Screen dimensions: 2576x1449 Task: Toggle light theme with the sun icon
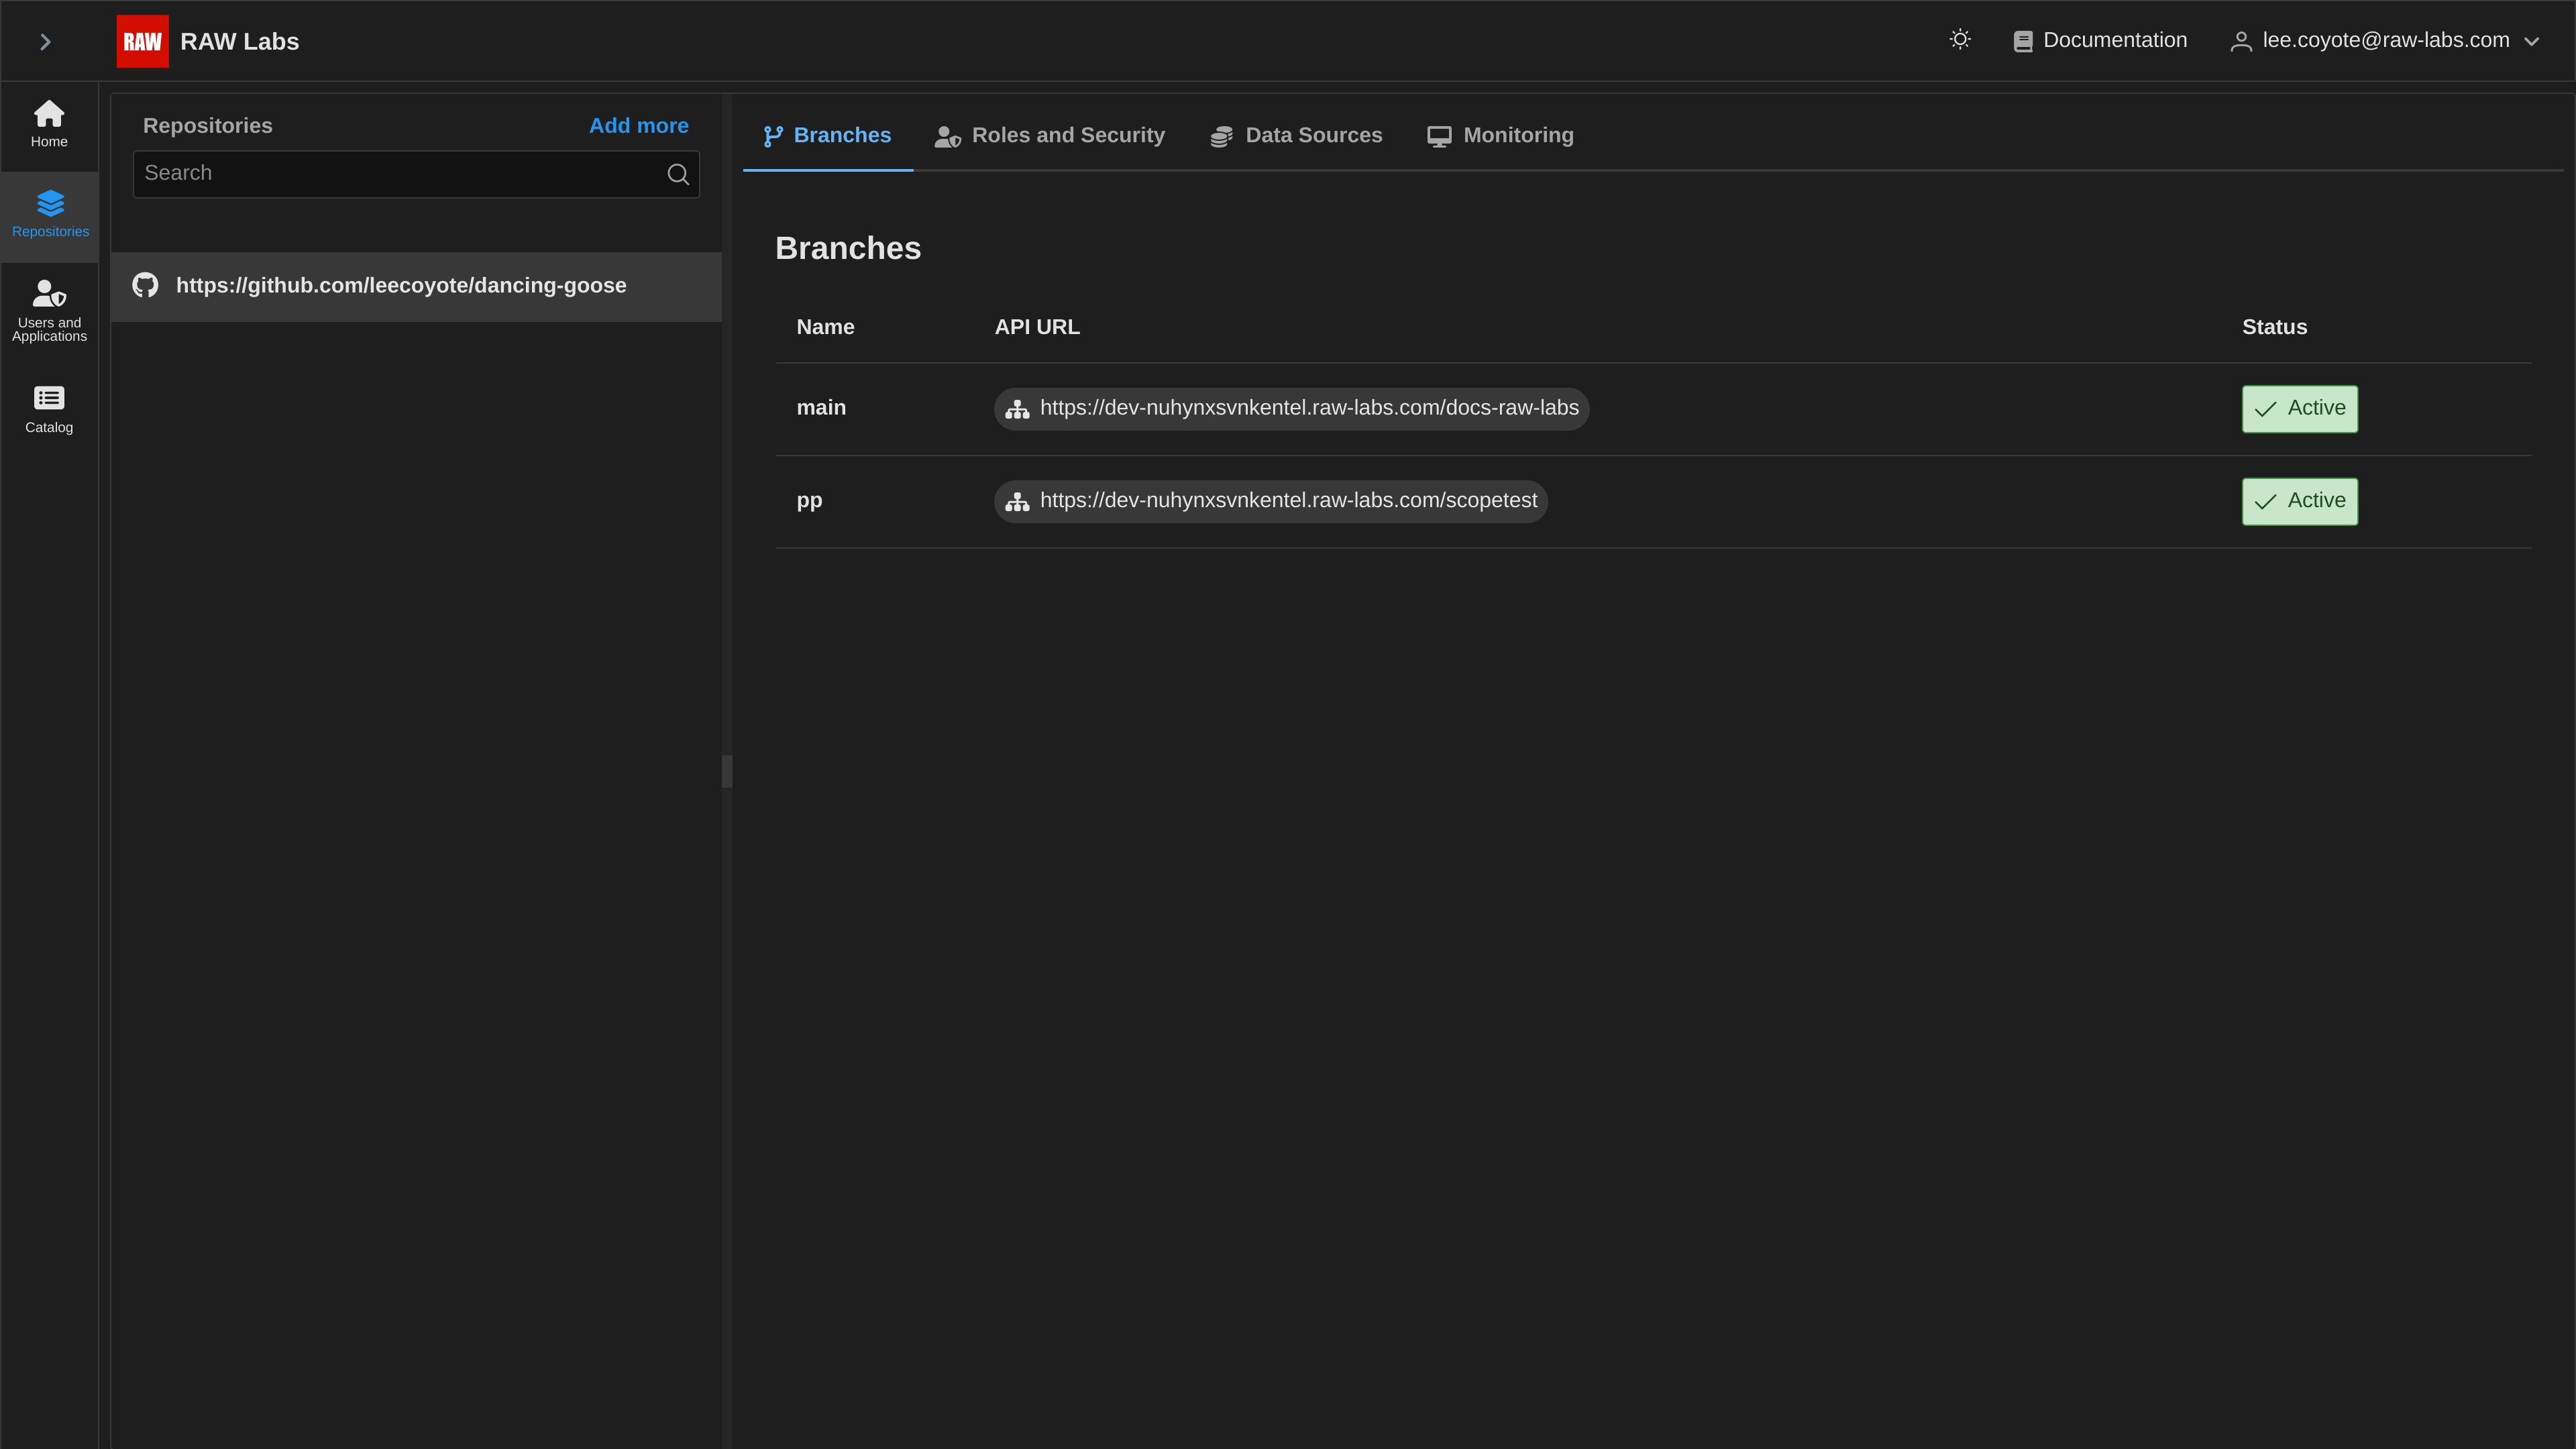click(1960, 39)
